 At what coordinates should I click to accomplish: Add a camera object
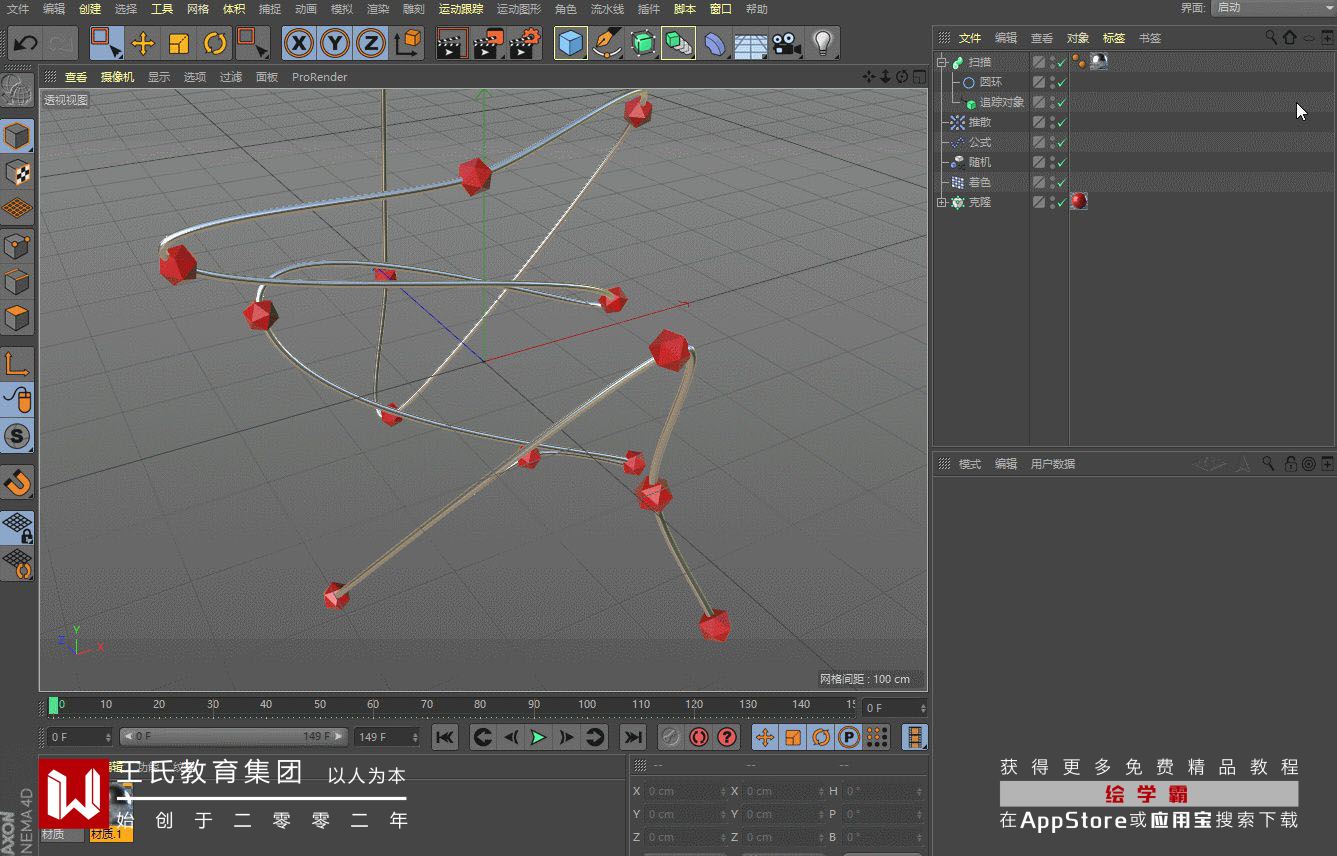coord(786,43)
